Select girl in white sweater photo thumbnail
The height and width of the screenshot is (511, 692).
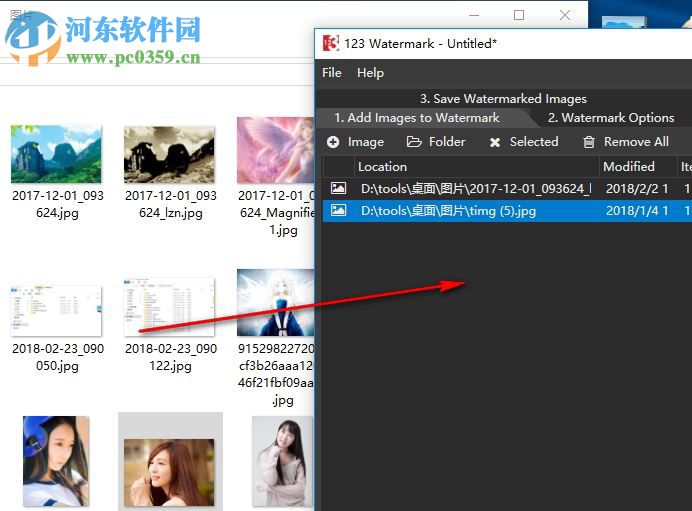282,461
